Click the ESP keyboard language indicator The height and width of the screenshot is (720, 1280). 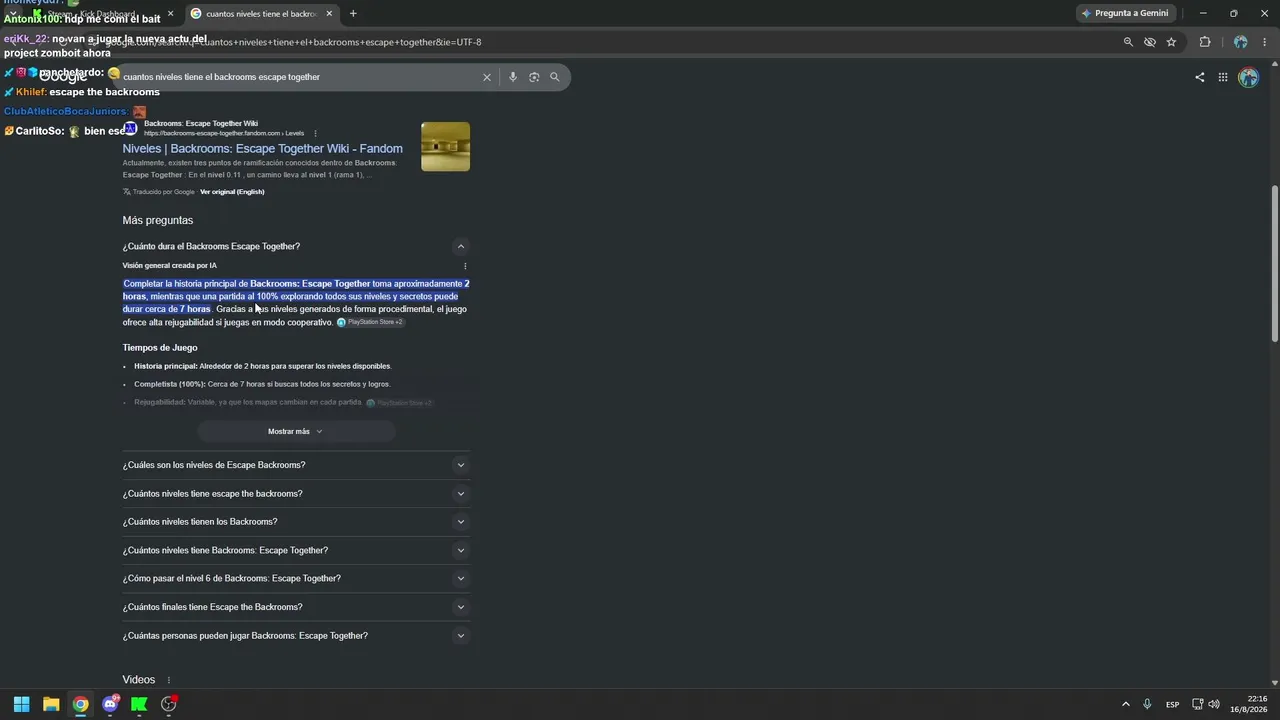1172,705
